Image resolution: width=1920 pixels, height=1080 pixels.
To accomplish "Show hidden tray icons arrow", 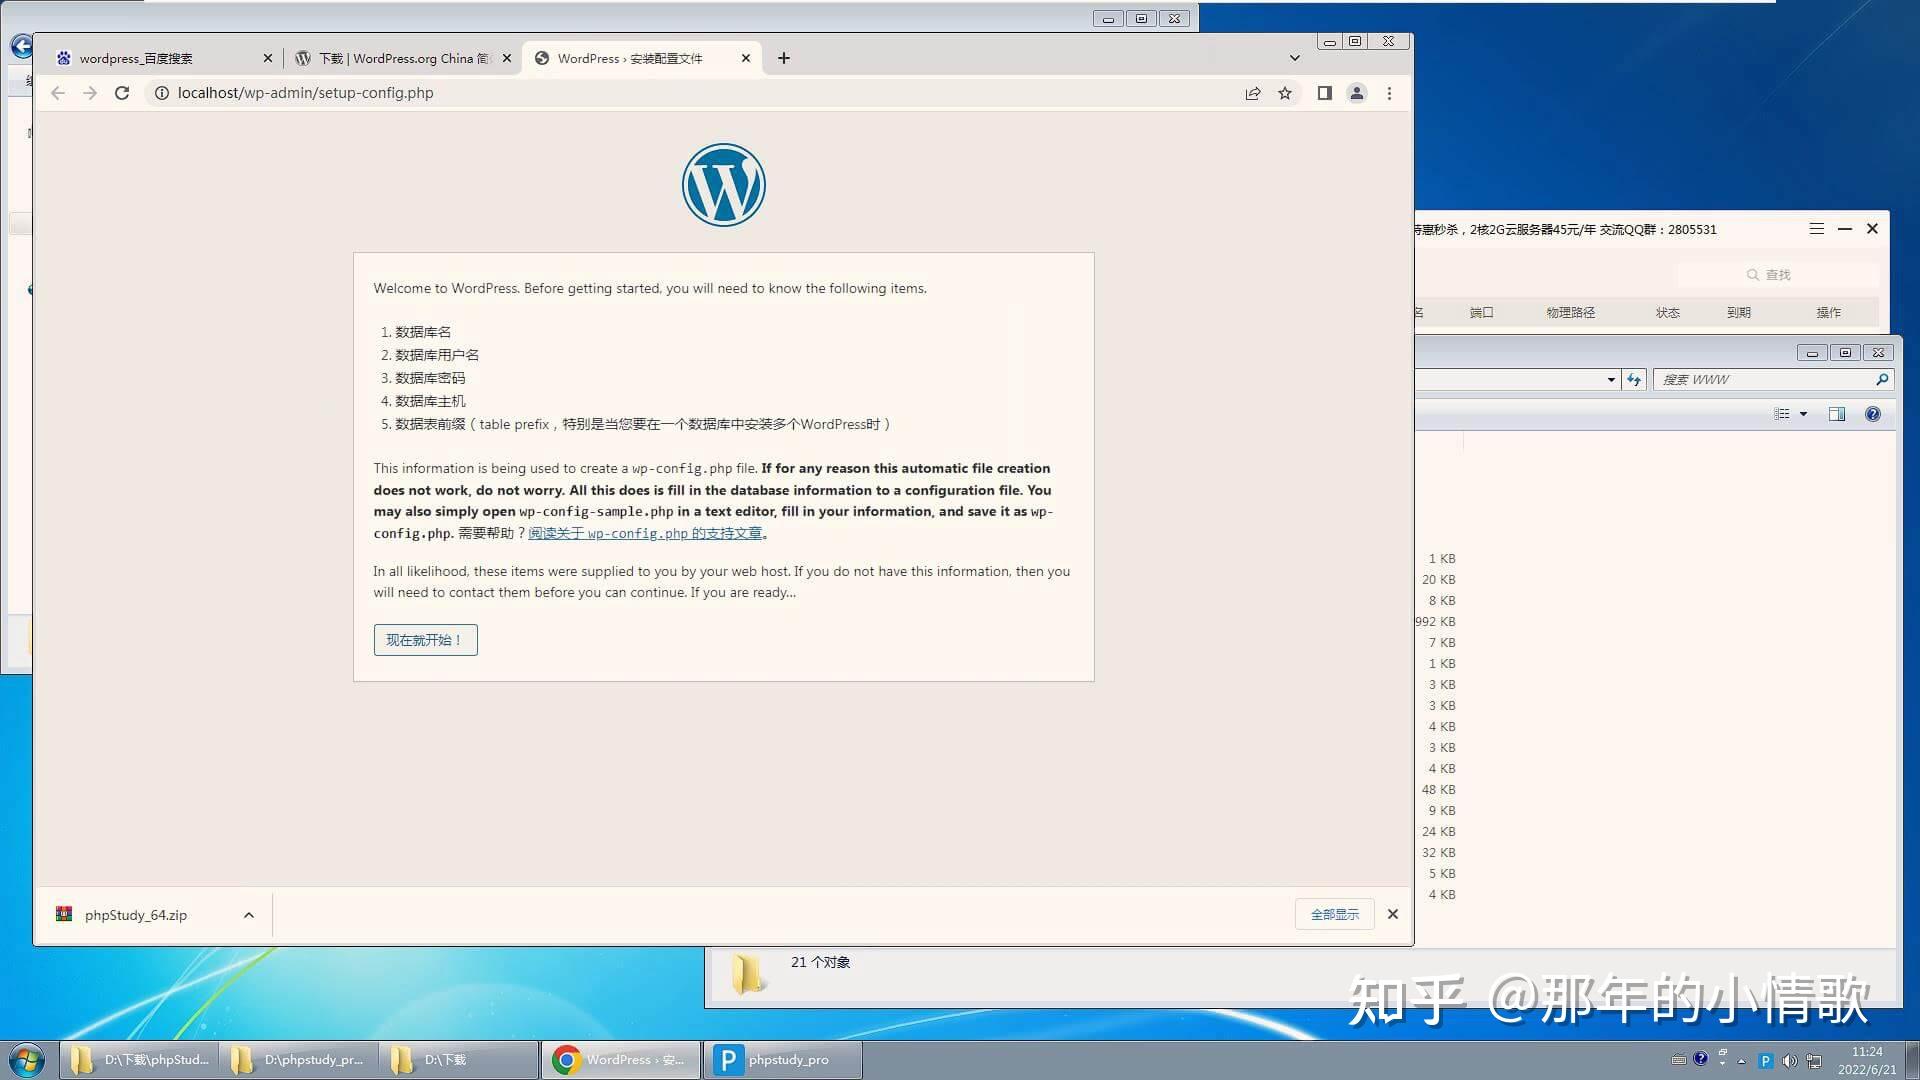I will (1742, 1061).
